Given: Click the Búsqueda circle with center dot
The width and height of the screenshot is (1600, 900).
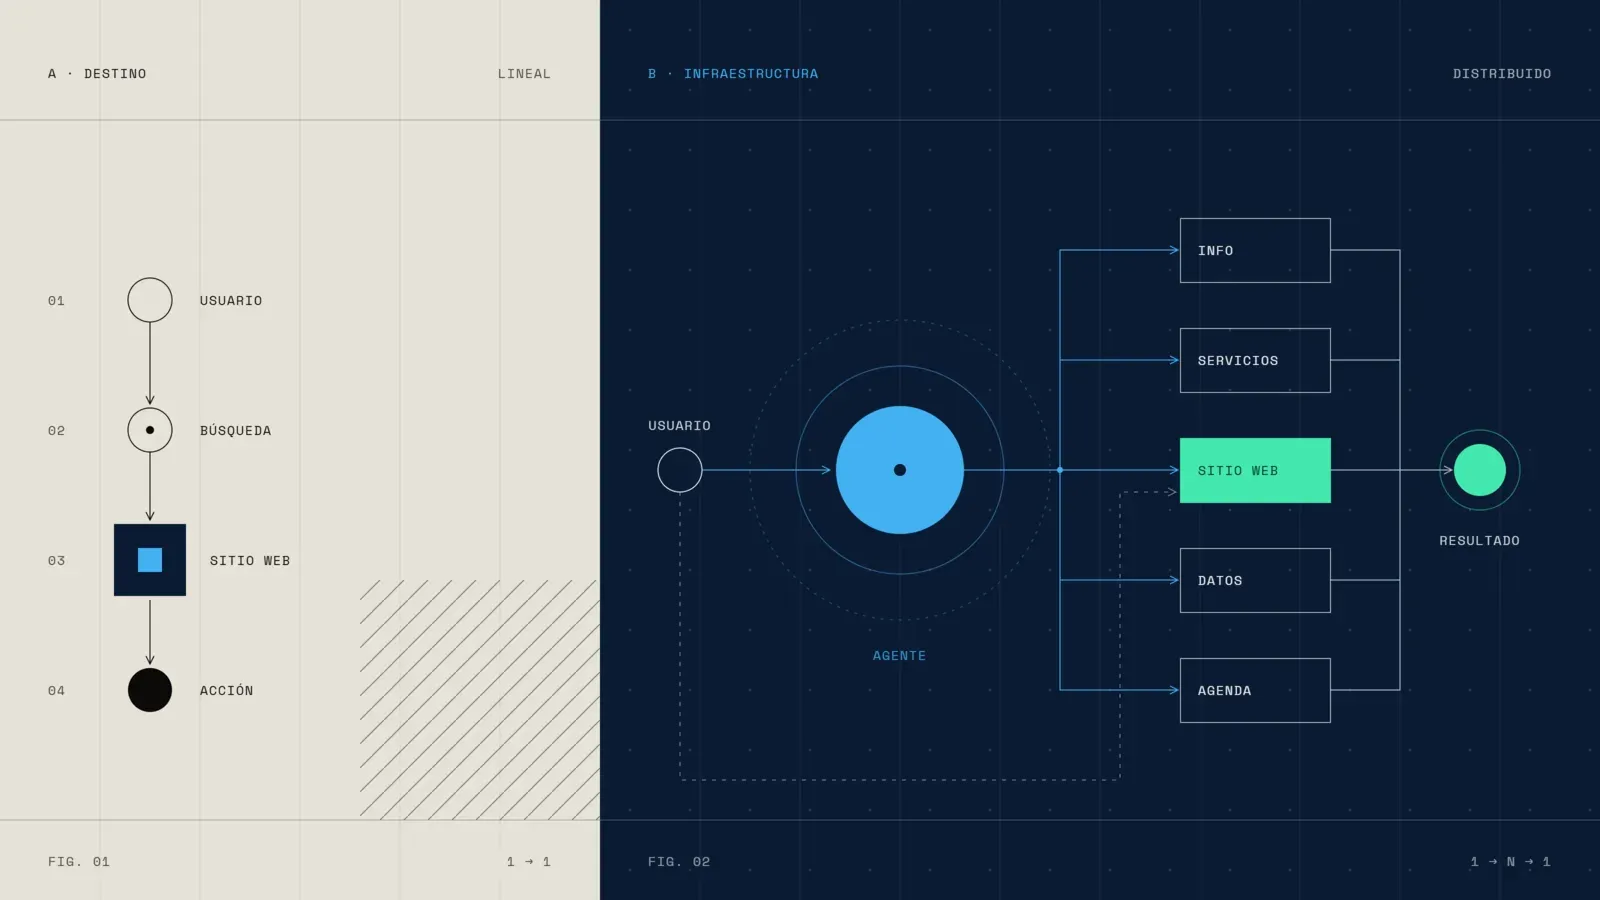Looking at the screenshot, I should (150, 430).
